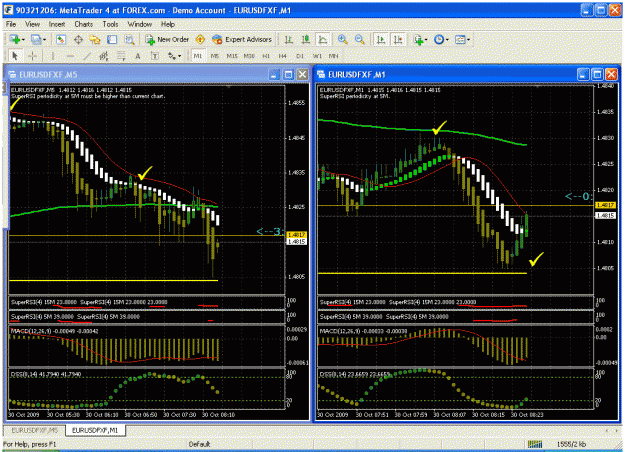The width and height of the screenshot is (625, 452).
Task: Select the Horizontal Line tool
Action: [70, 56]
